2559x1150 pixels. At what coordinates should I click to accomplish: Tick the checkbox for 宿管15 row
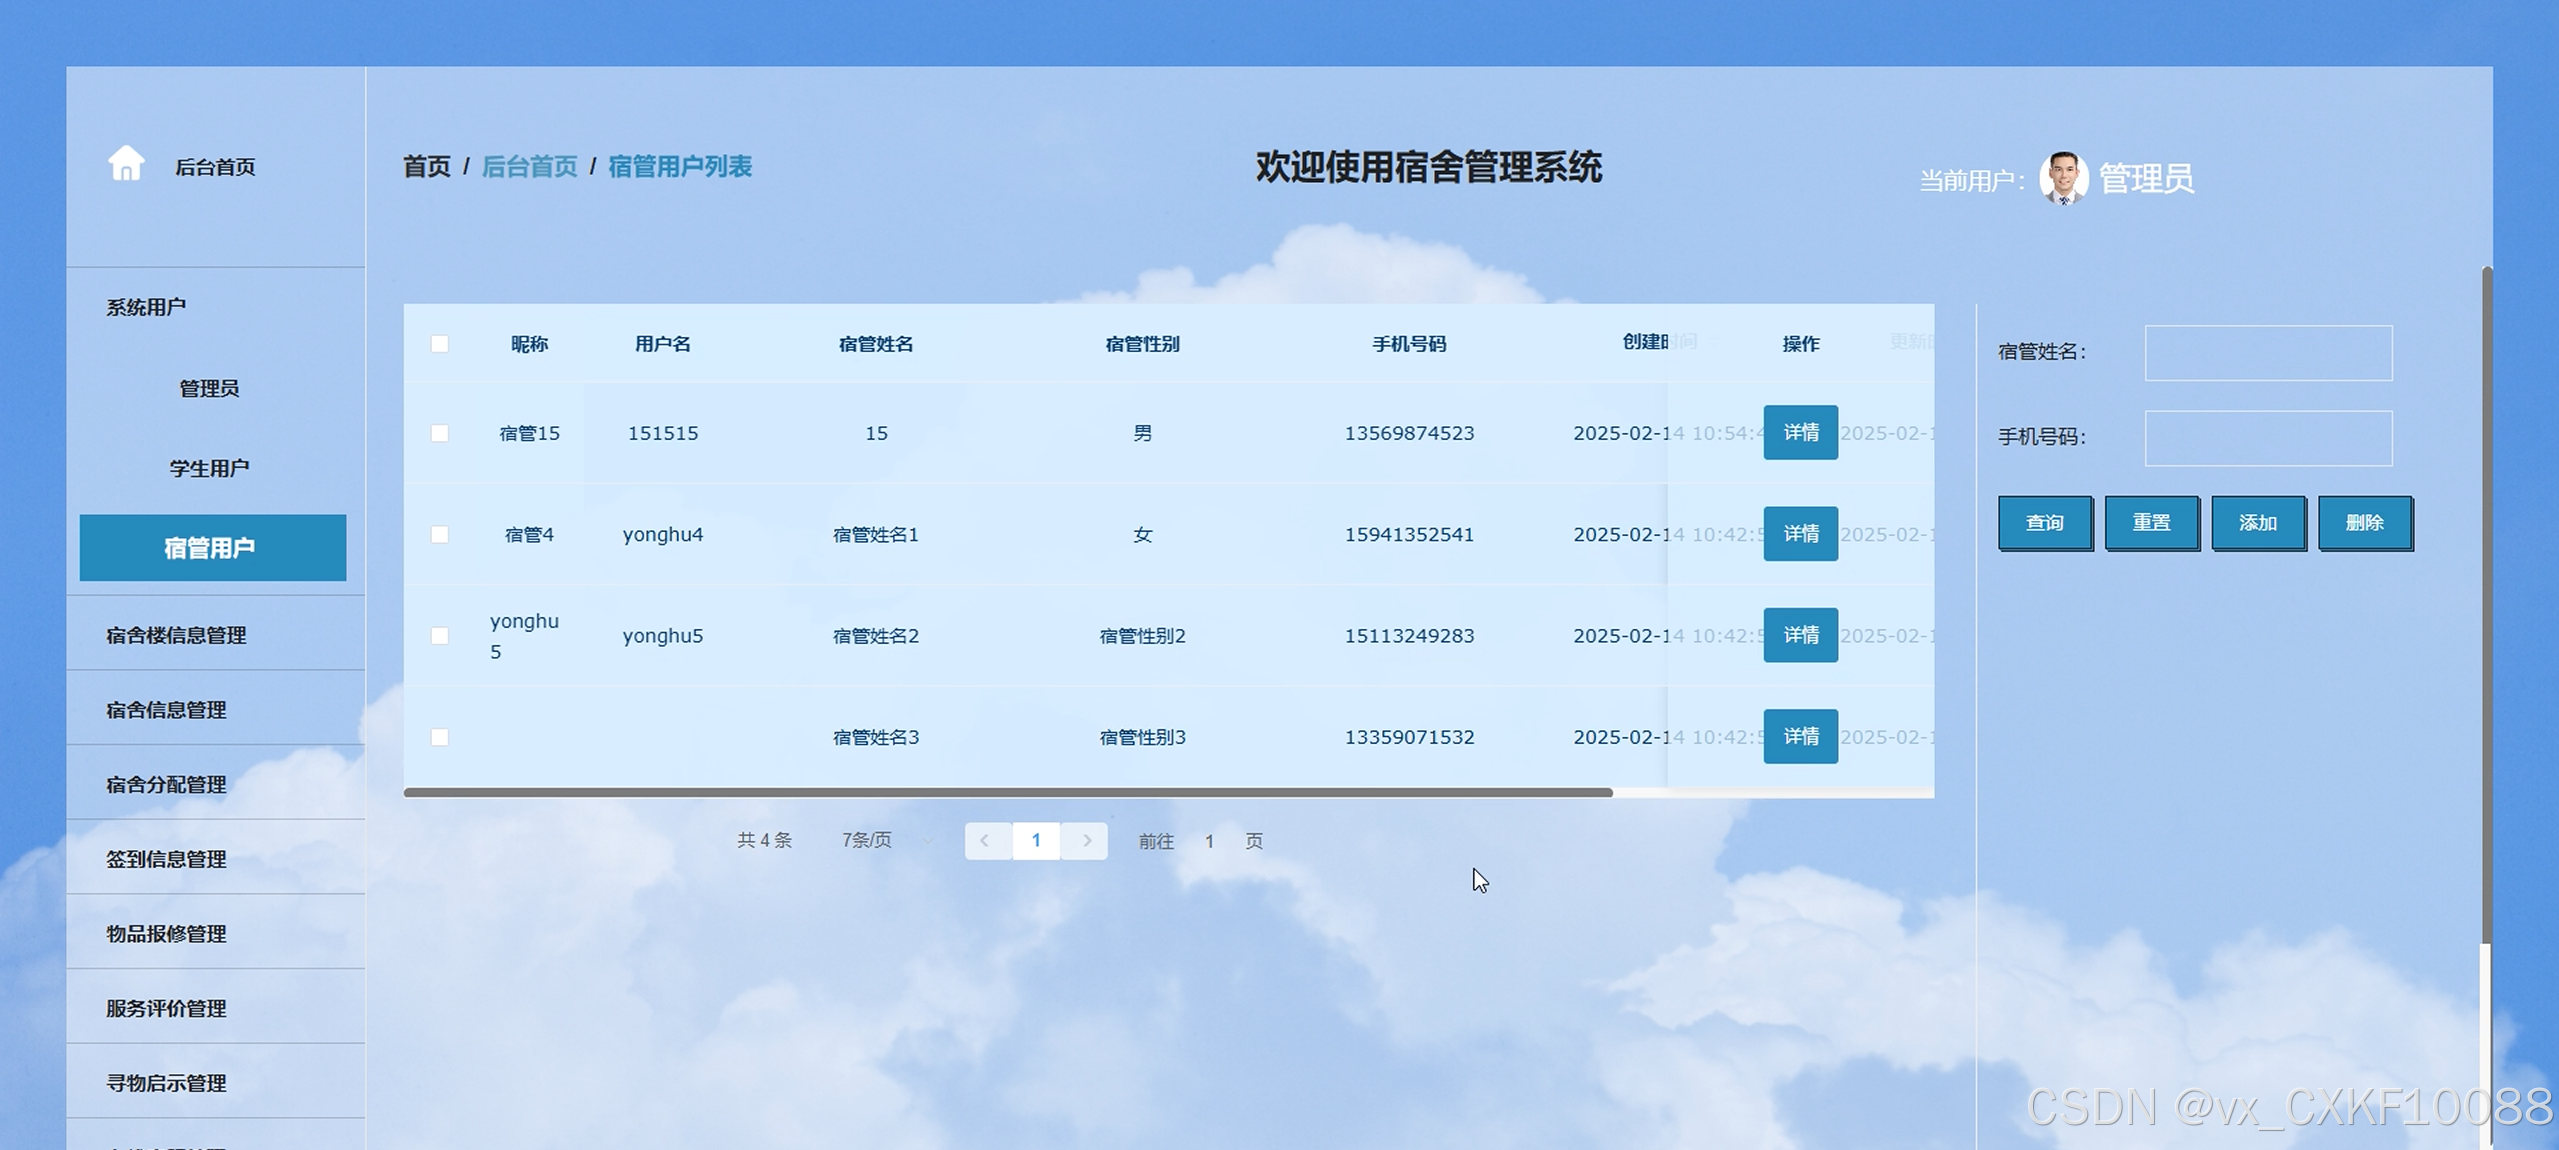440,433
